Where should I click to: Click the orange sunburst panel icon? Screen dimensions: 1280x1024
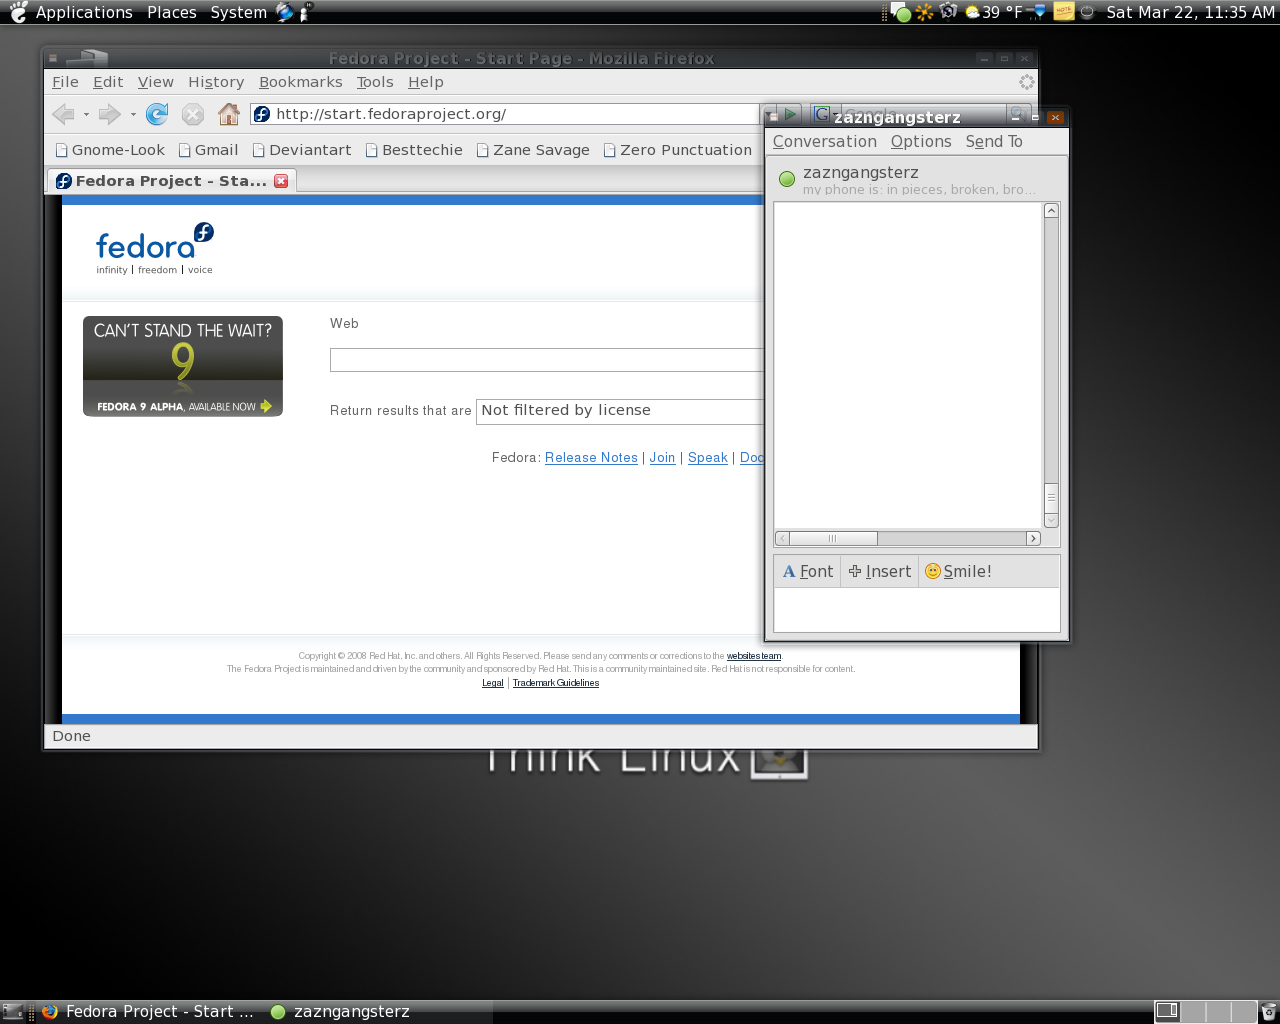pyautogui.click(x=925, y=12)
